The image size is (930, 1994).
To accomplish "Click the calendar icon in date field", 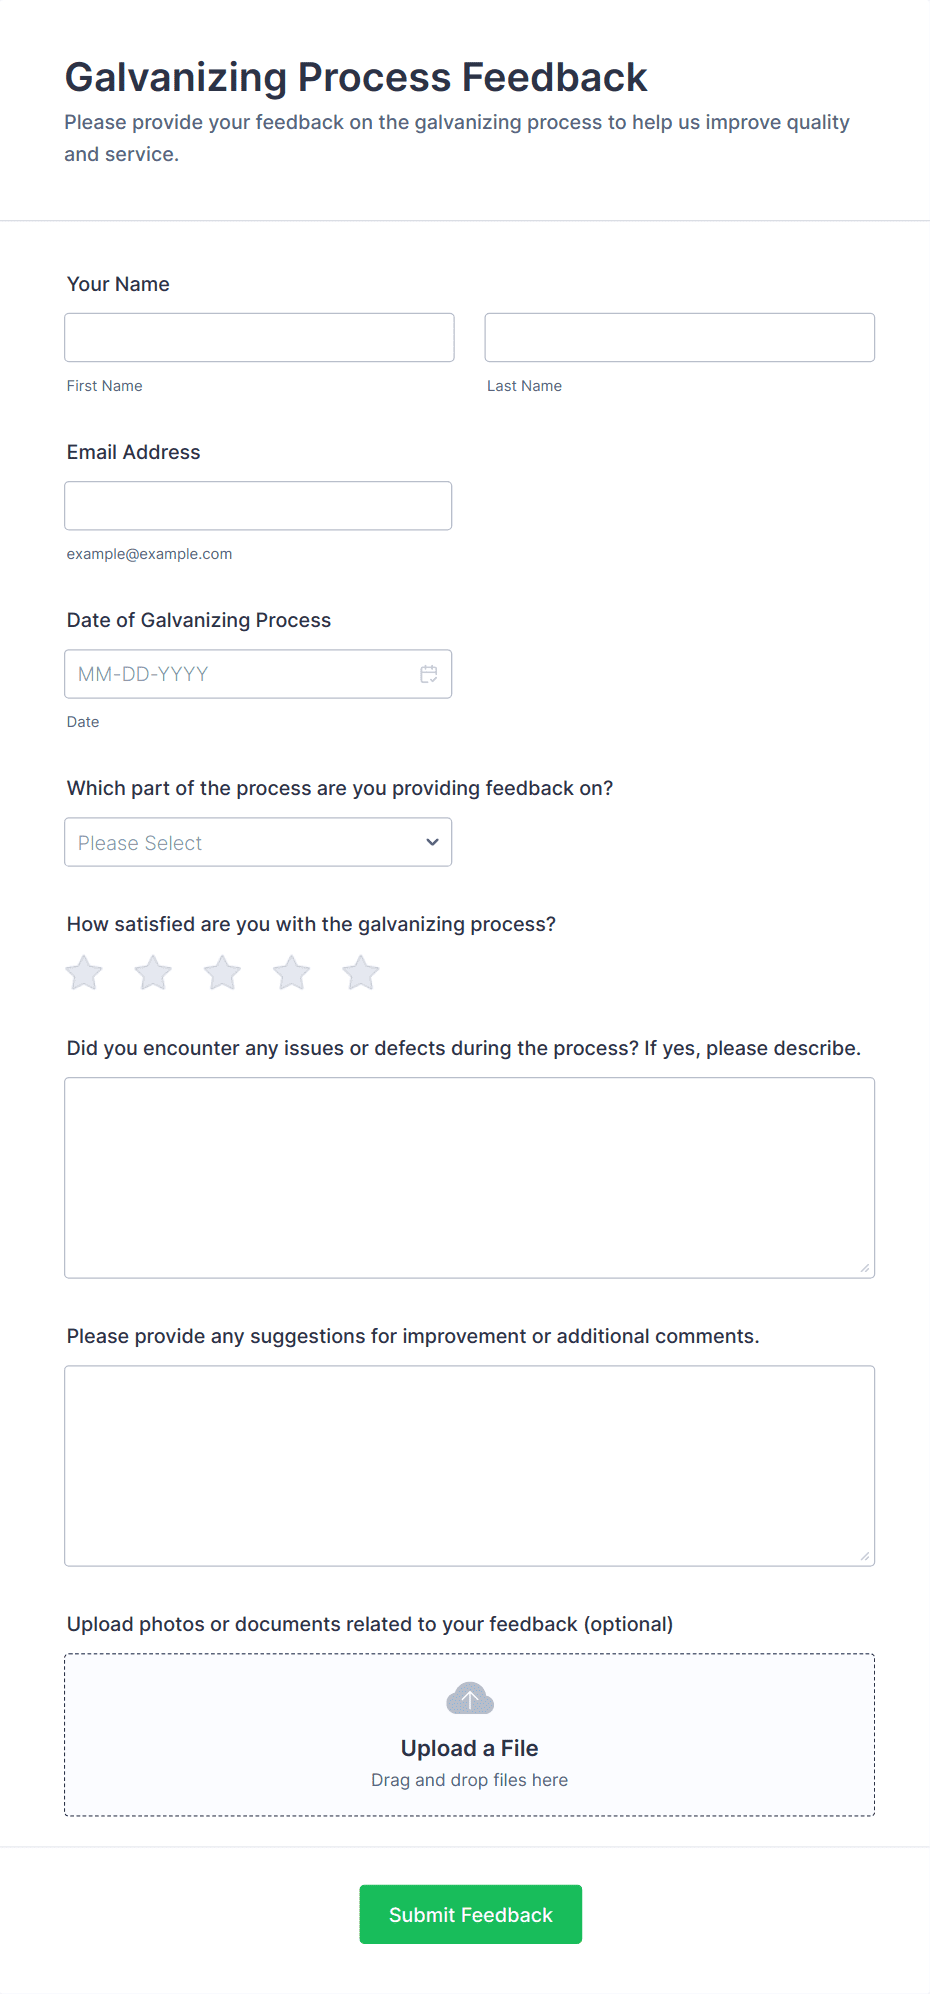I will click(429, 674).
